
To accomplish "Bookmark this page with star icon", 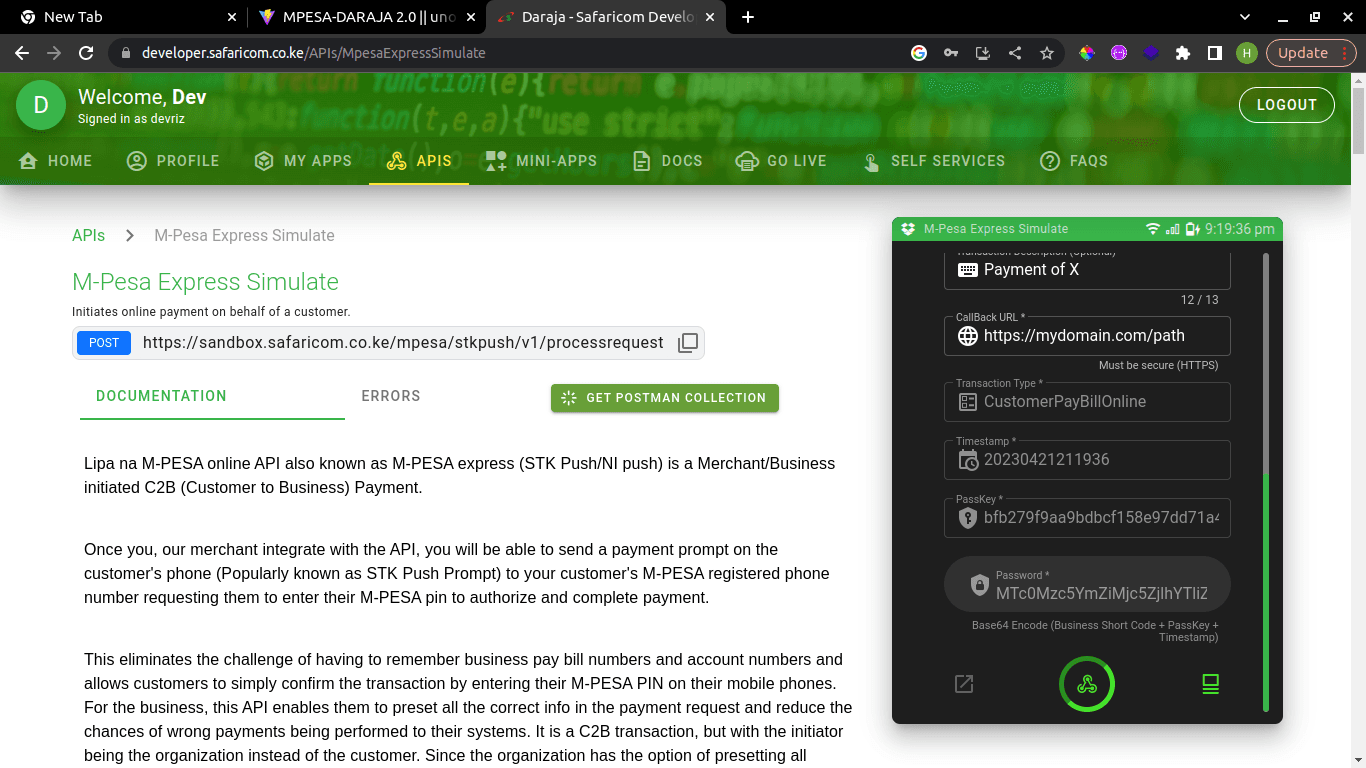I will 1047,53.
